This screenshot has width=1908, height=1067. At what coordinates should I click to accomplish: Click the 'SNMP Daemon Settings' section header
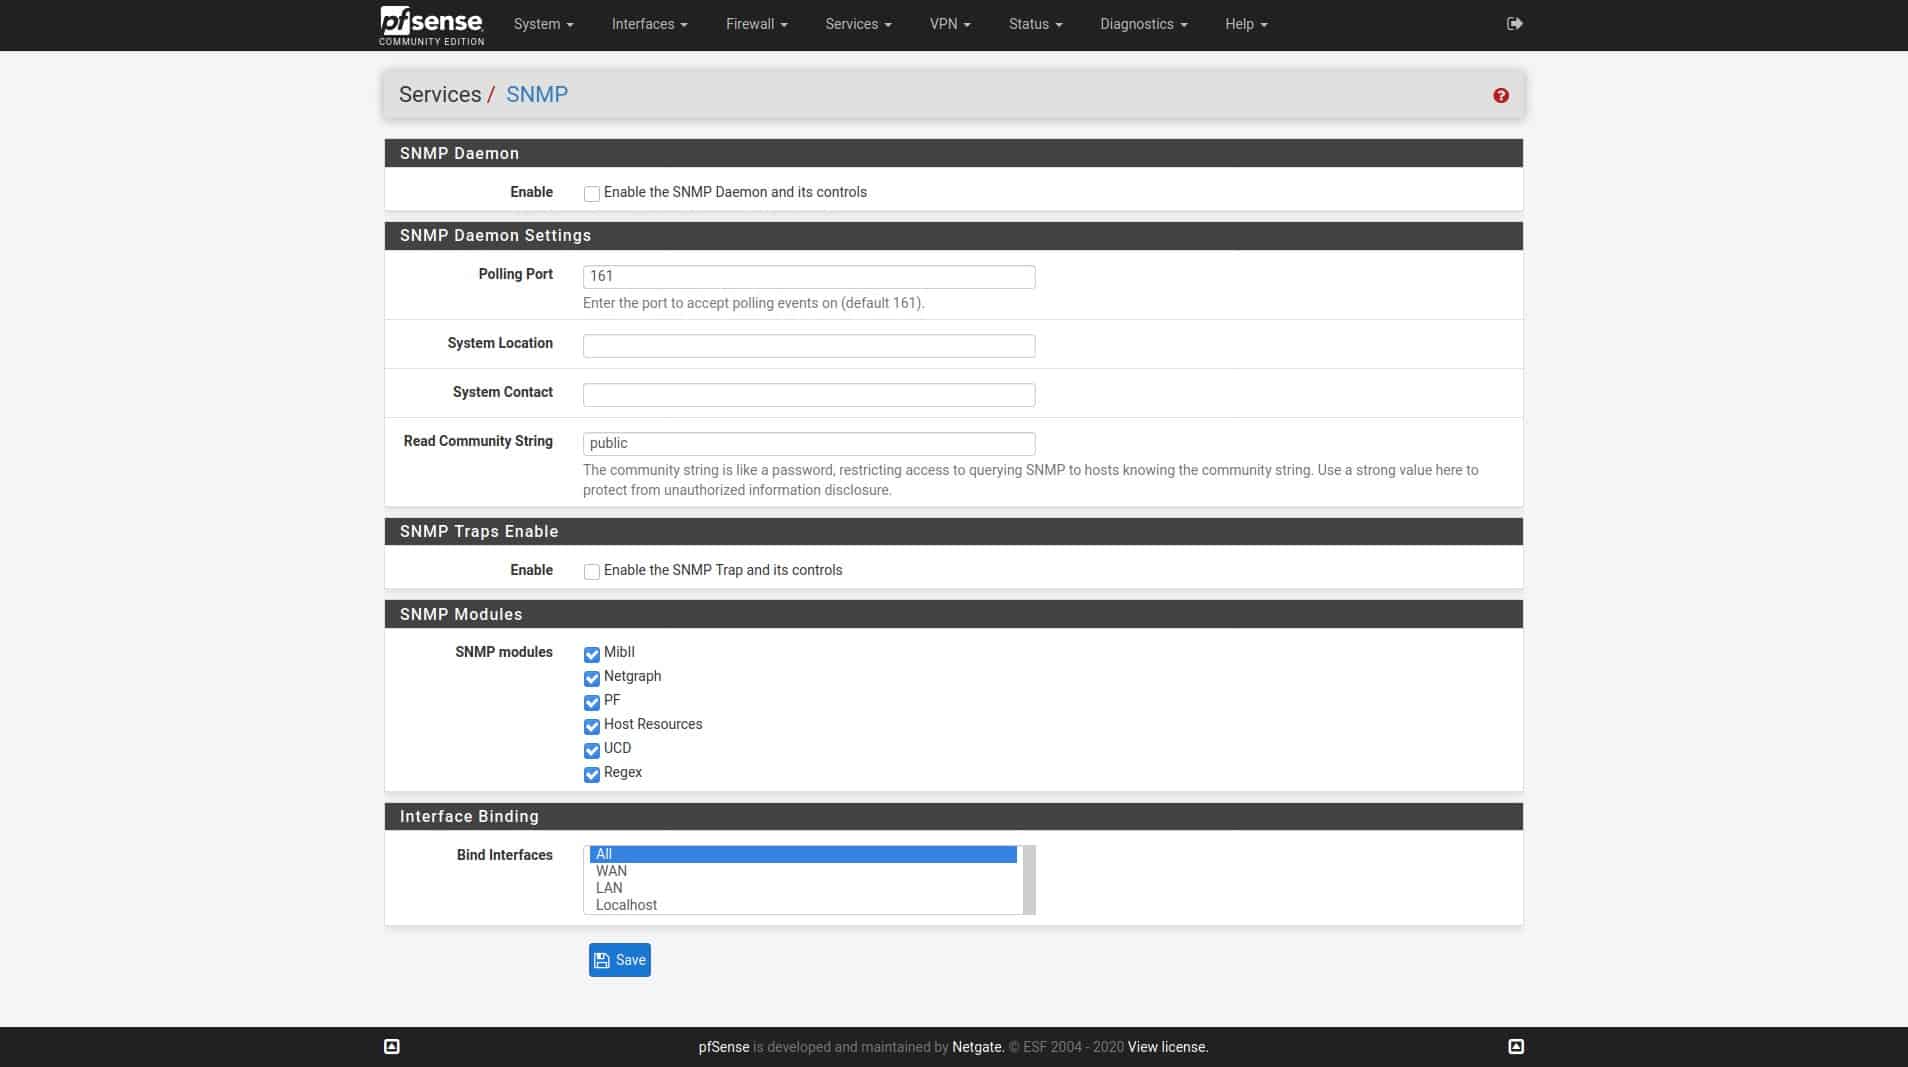(x=953, y=236)
